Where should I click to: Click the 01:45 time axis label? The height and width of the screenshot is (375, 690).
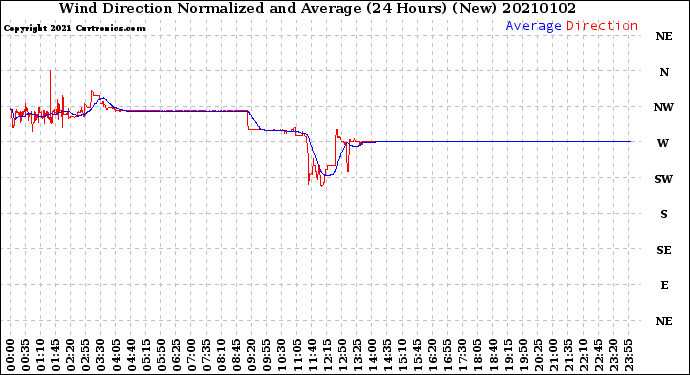pyautogui.click(x=56, y=355)
